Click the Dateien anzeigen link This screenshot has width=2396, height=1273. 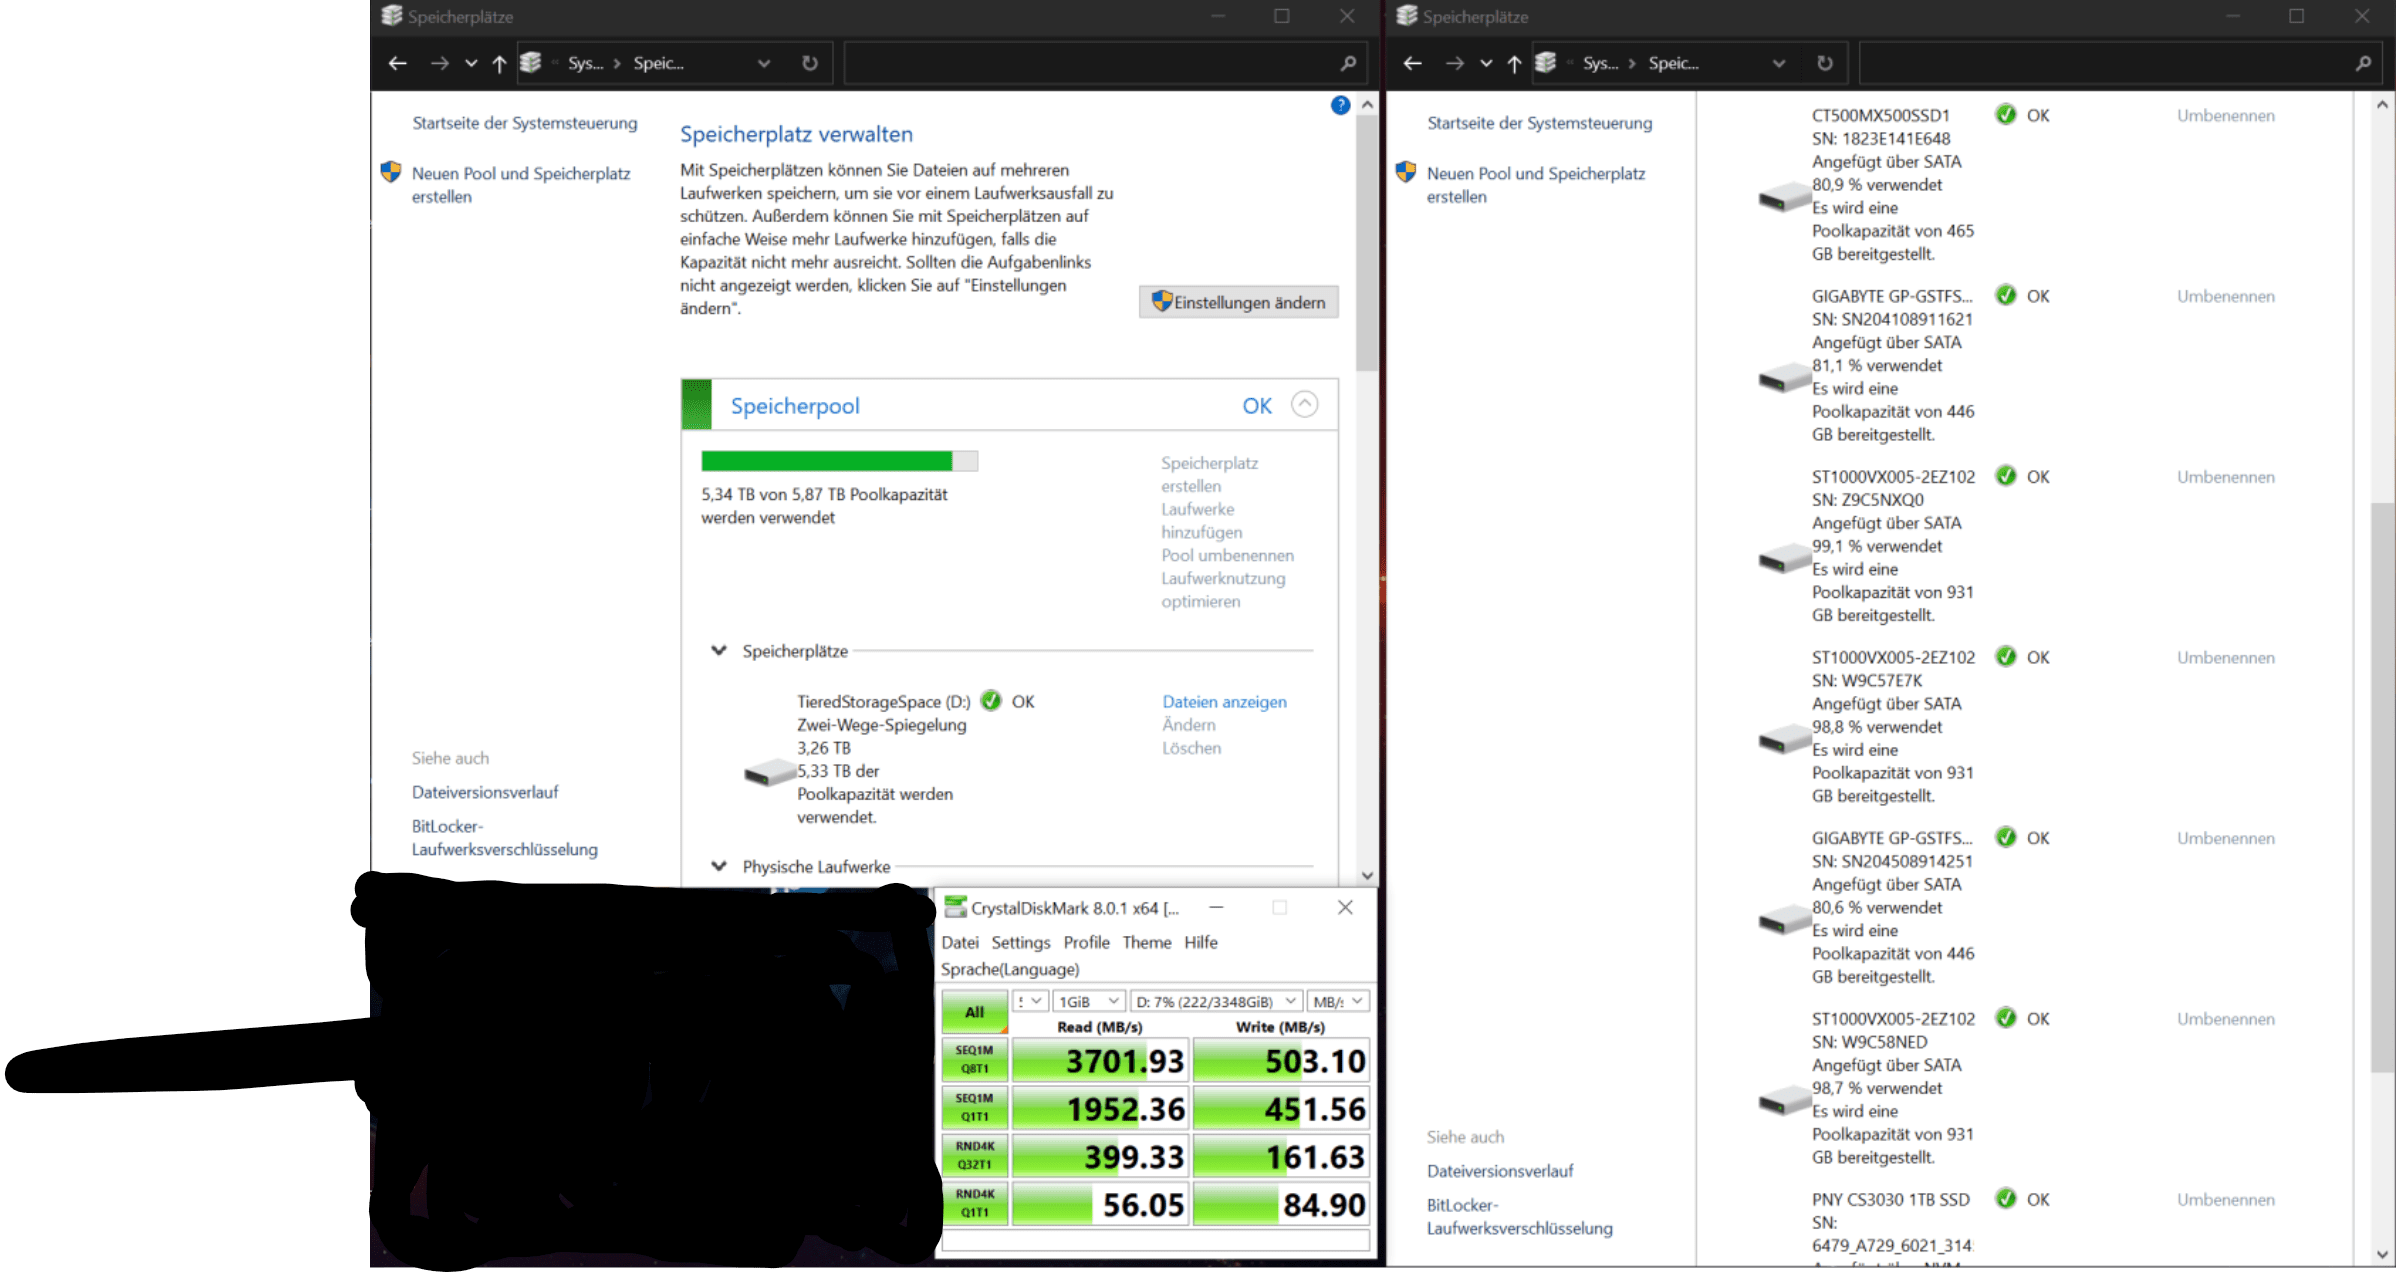(x=1224, y=702)
